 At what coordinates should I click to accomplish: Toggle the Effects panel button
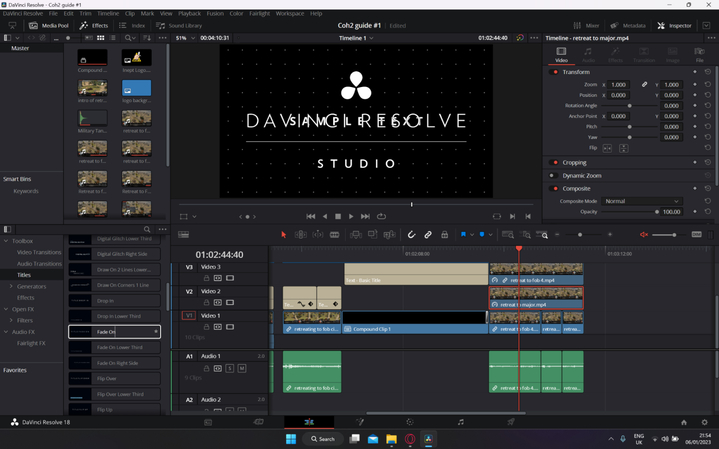pyautogui.click(x=94, y=26)
